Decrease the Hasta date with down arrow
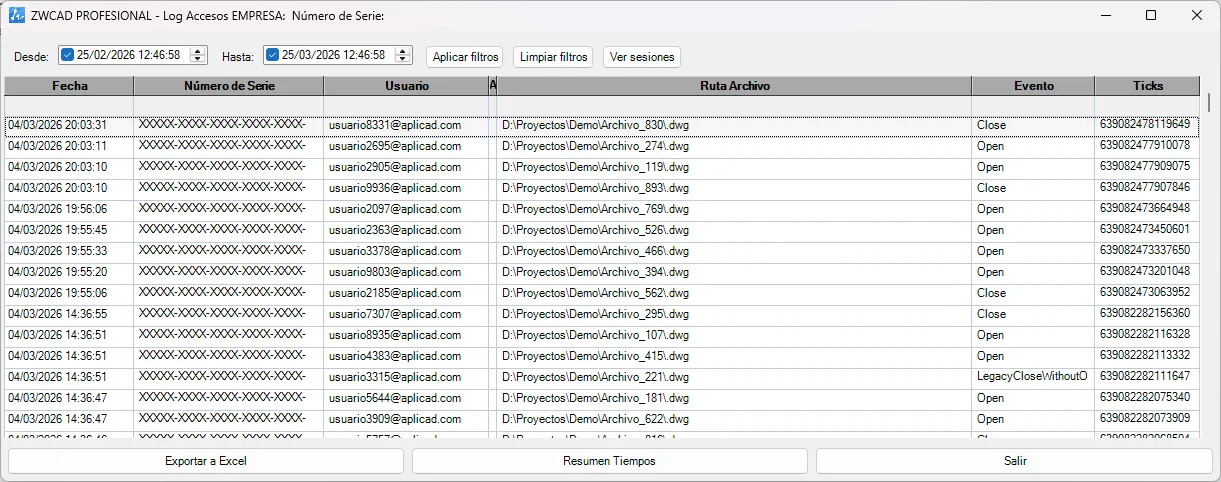This screenshot has width=1221, height=482. click(x=402, y=60)
